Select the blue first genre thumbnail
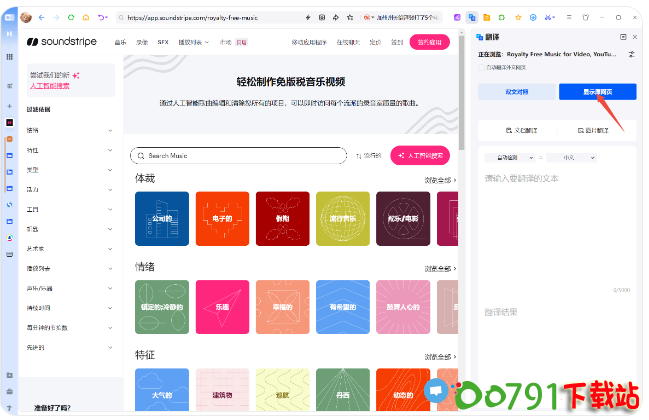This screenshot has width=649, height=420. pyautogui.click(x=161, y=218)
